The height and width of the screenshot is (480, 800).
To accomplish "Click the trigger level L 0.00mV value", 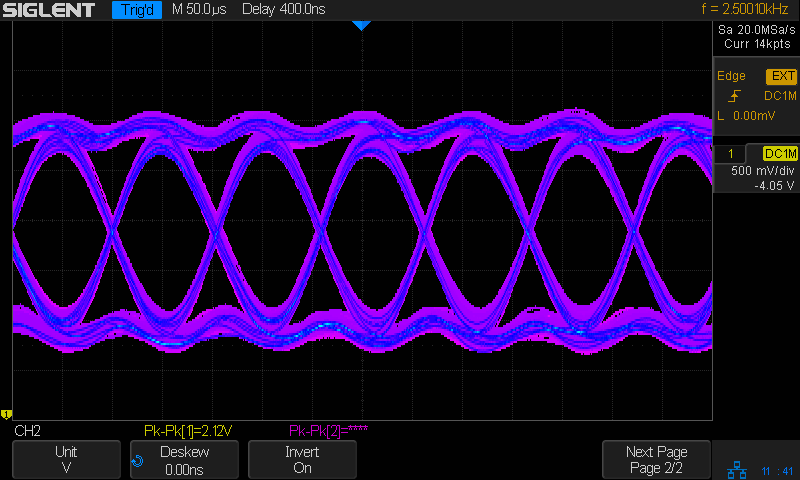I will tap(741, 116).
